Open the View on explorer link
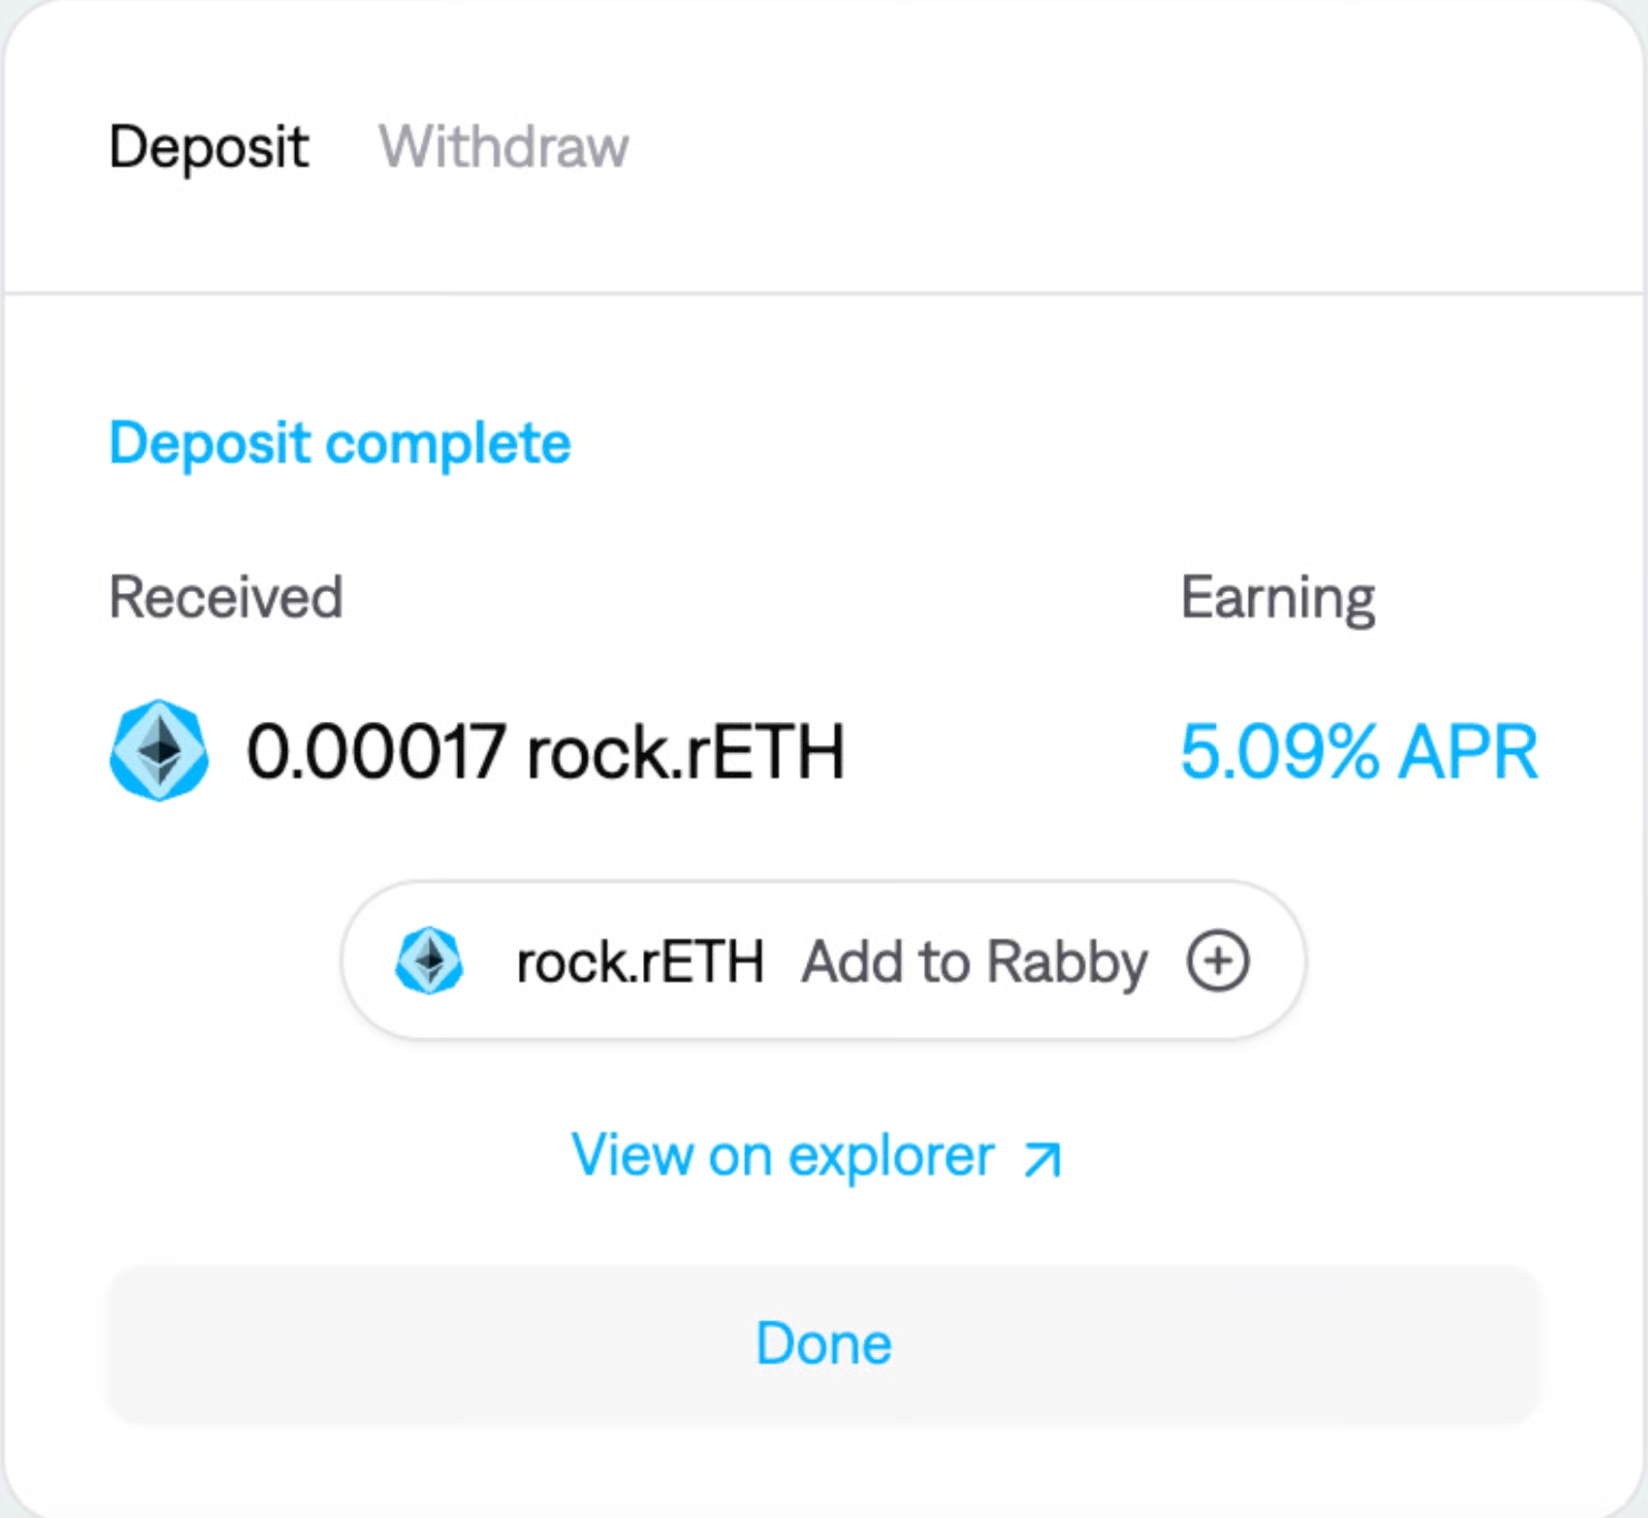The image size is (1648, 1518). click(x=783, y=1157)
